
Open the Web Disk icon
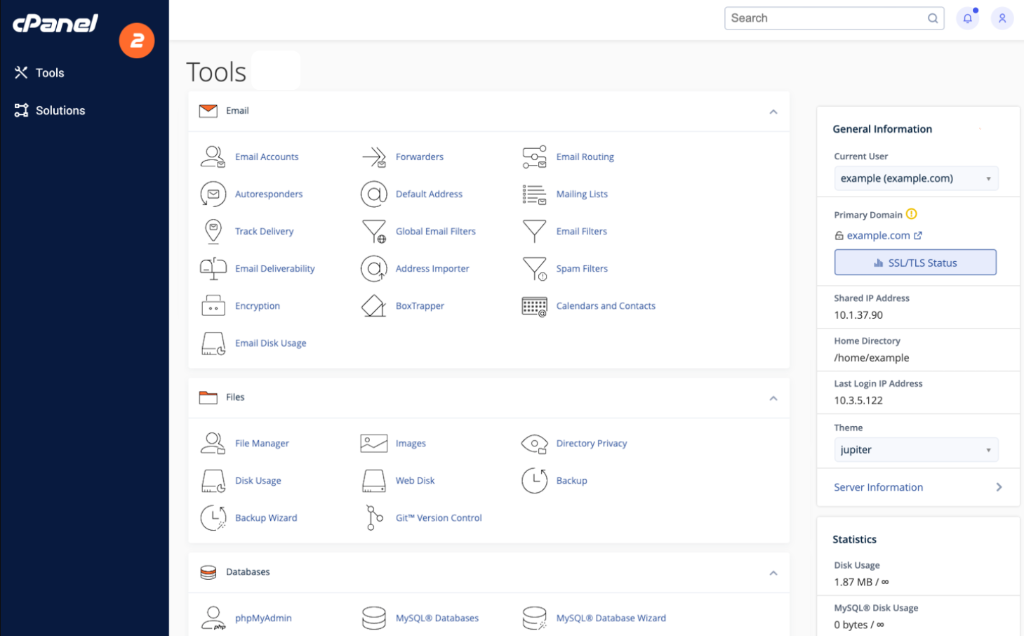pos(374,481)
